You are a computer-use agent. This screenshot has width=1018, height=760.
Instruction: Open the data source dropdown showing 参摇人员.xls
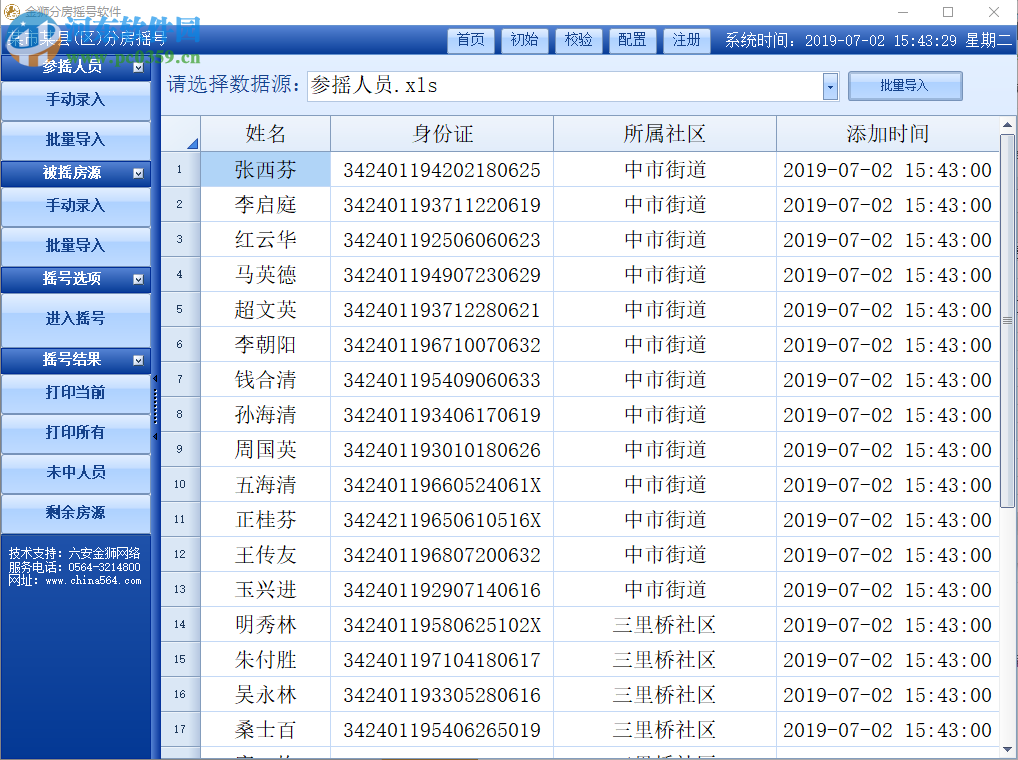point(828,87)
